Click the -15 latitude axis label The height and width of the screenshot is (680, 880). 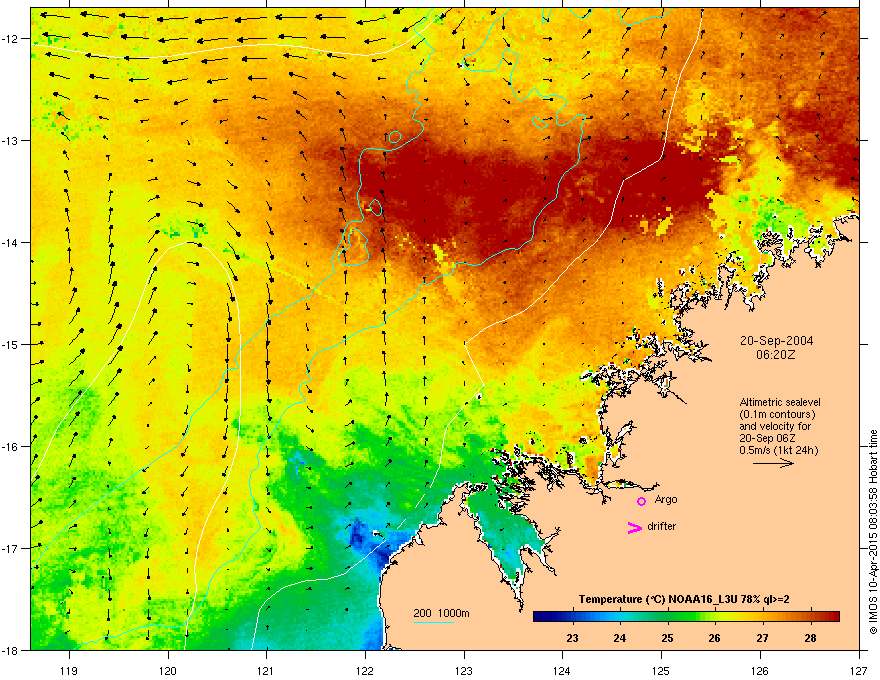[x=9, y=344]
